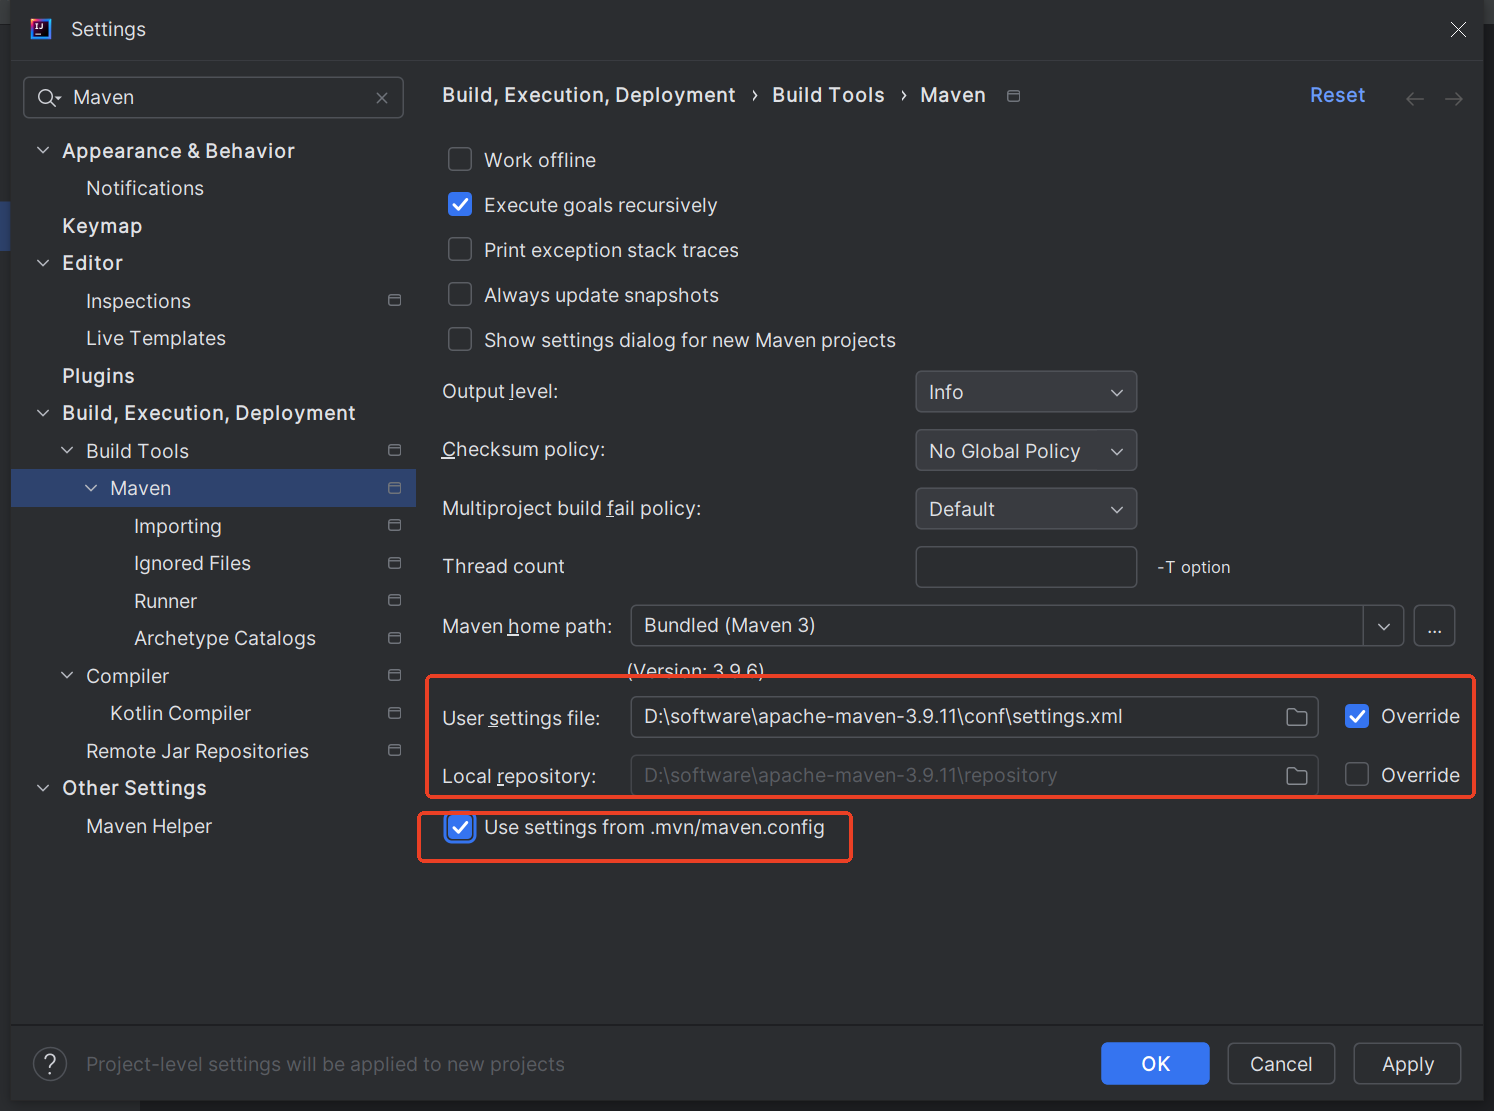This screenshot has width=1494, height=1111.
Task: Open Inspections settings page
Action: click(138, 301)
